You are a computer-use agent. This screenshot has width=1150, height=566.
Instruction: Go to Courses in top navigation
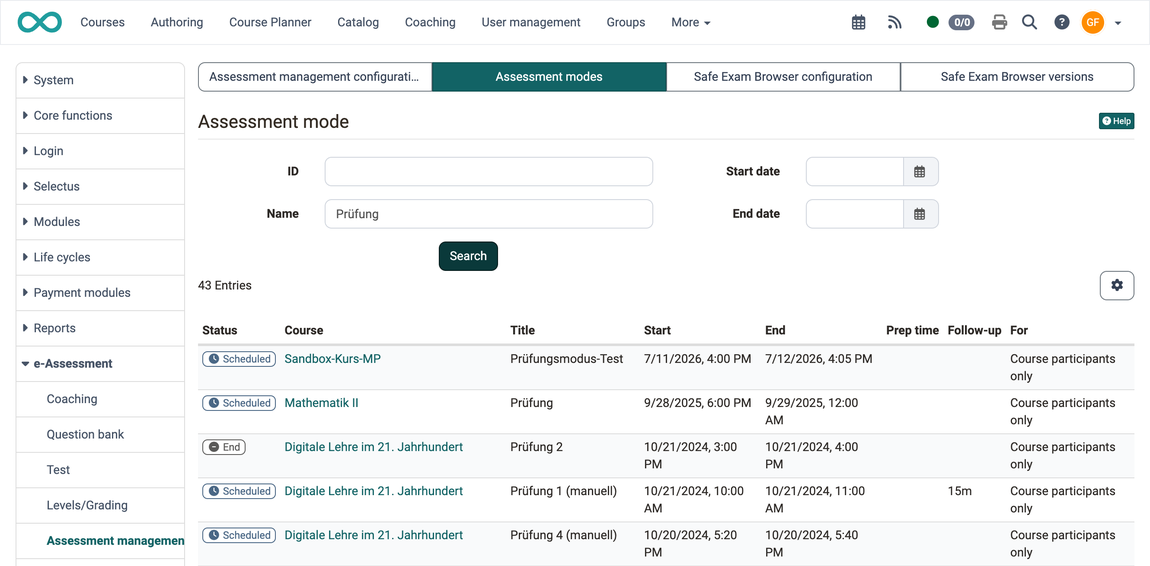pyautogui.click(x=103, y=23)
